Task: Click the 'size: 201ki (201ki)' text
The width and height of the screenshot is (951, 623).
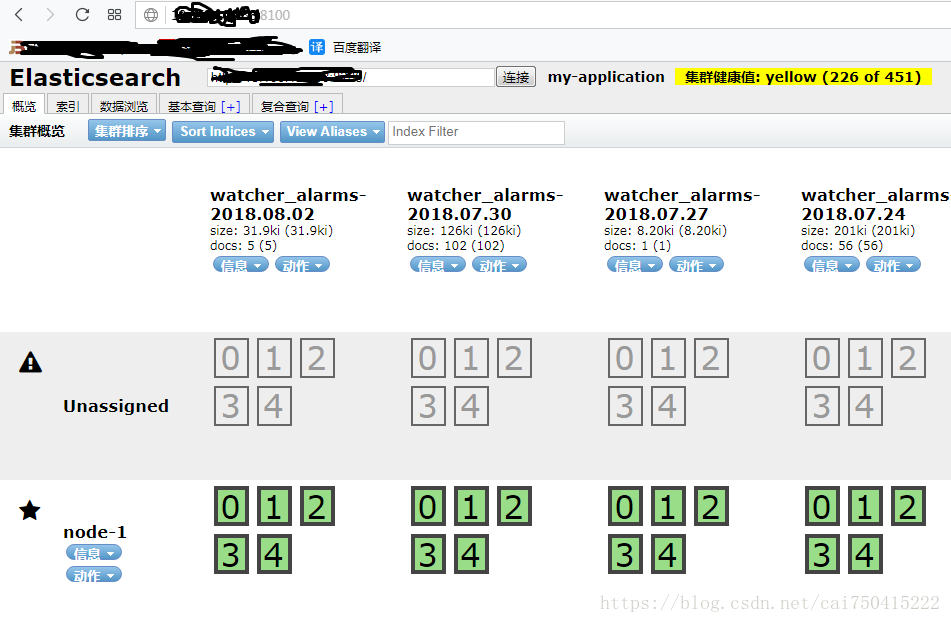Action: [x=858, y=231]
